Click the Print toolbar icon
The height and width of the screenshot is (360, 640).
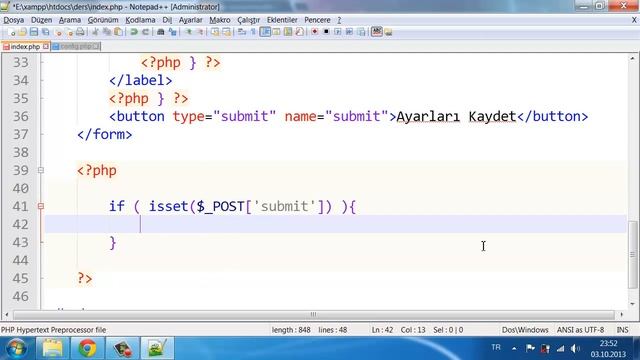[x=80, y=32]
